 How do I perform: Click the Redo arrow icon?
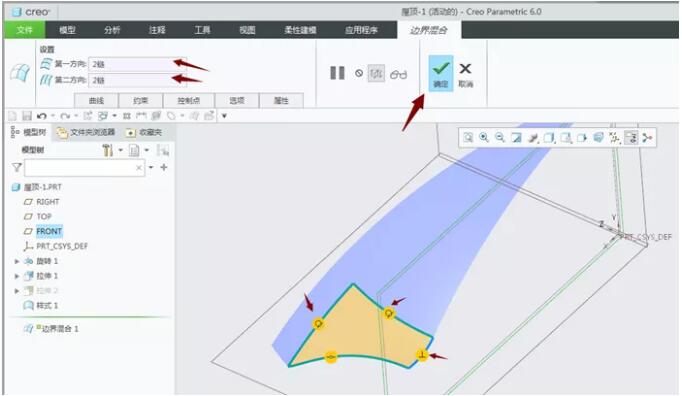coord(65,116)
